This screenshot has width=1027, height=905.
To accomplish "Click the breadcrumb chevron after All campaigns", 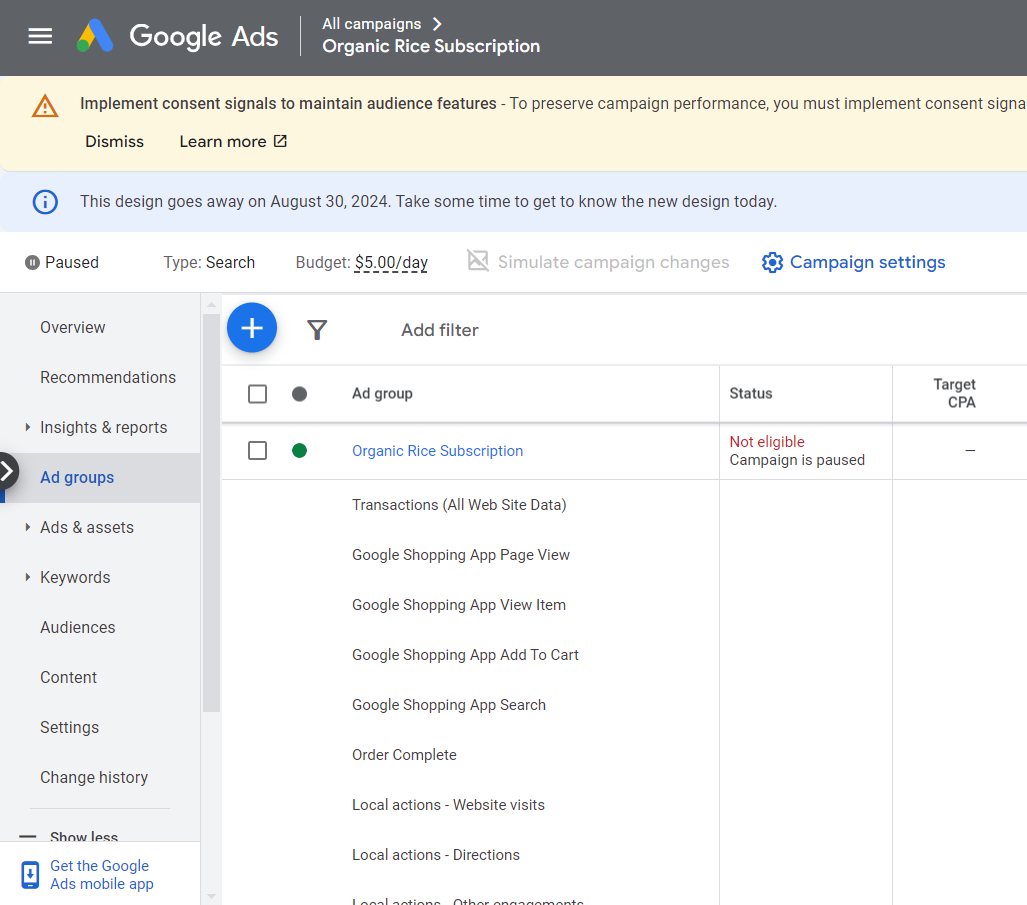I will [x=437, y=24].
